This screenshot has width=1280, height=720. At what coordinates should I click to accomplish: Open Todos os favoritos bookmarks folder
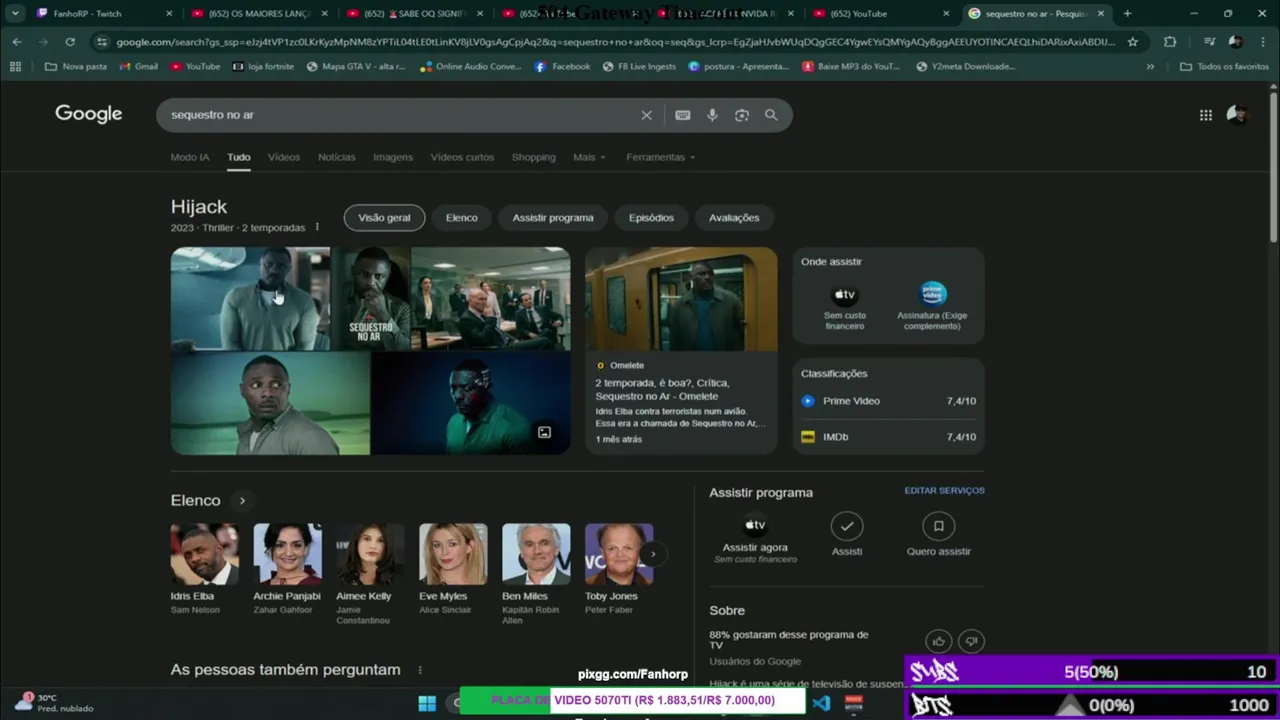(1224, 66)
